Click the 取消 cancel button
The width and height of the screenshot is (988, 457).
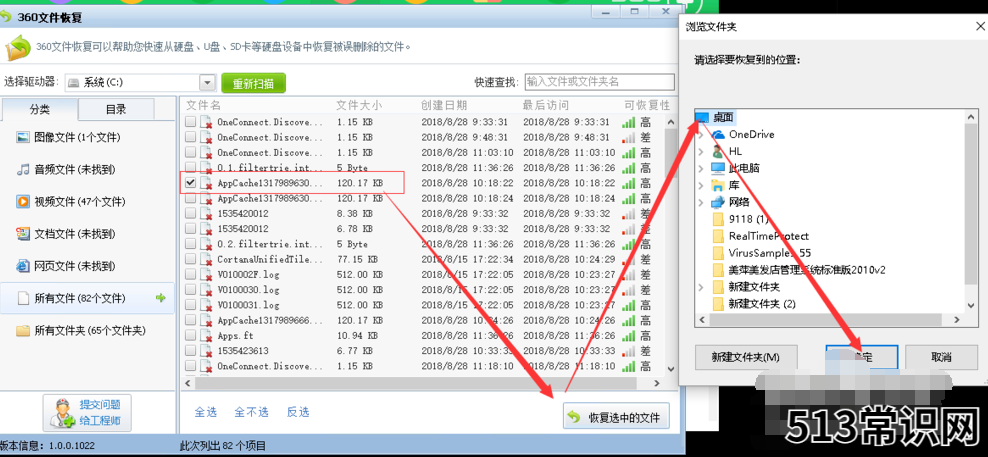point(941,357)
